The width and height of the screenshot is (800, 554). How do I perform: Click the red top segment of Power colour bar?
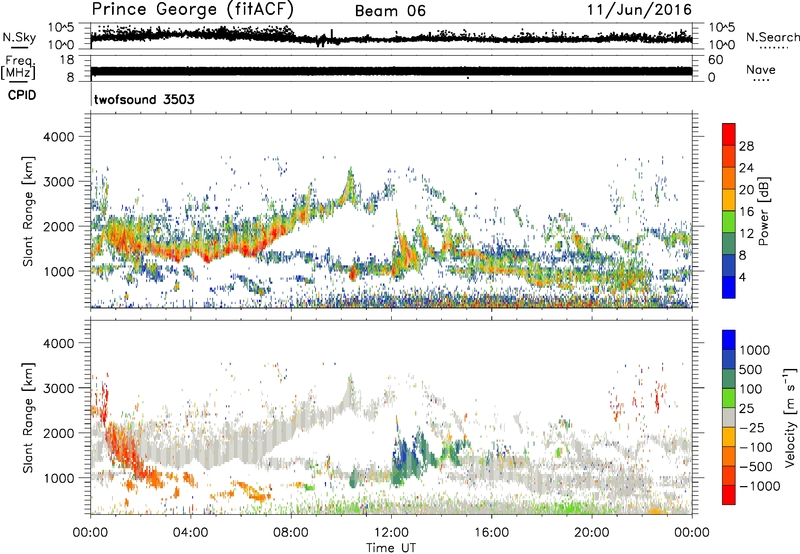point(729,135)
